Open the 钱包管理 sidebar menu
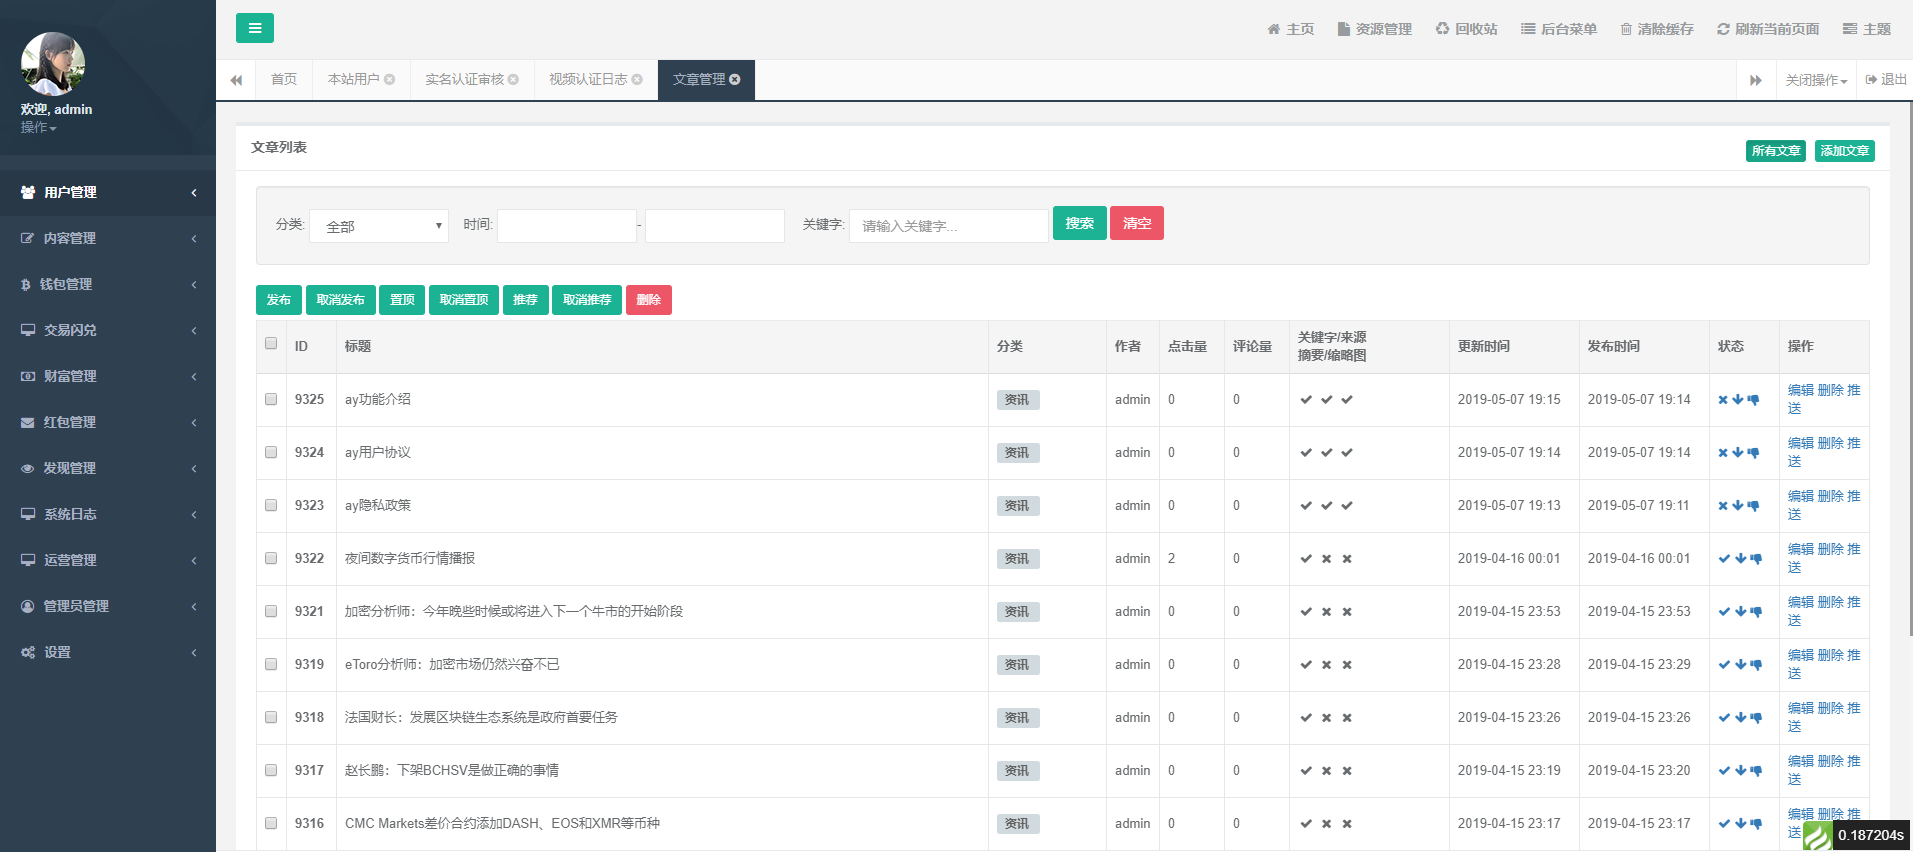Image resolution: width=1913 pixels, height=852 pixels. point(108,284)
